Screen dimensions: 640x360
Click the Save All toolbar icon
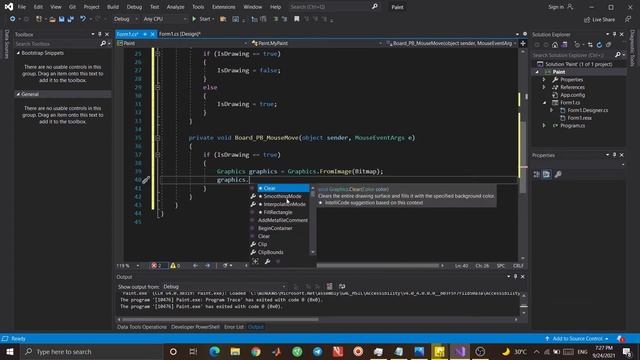(71, 19)
